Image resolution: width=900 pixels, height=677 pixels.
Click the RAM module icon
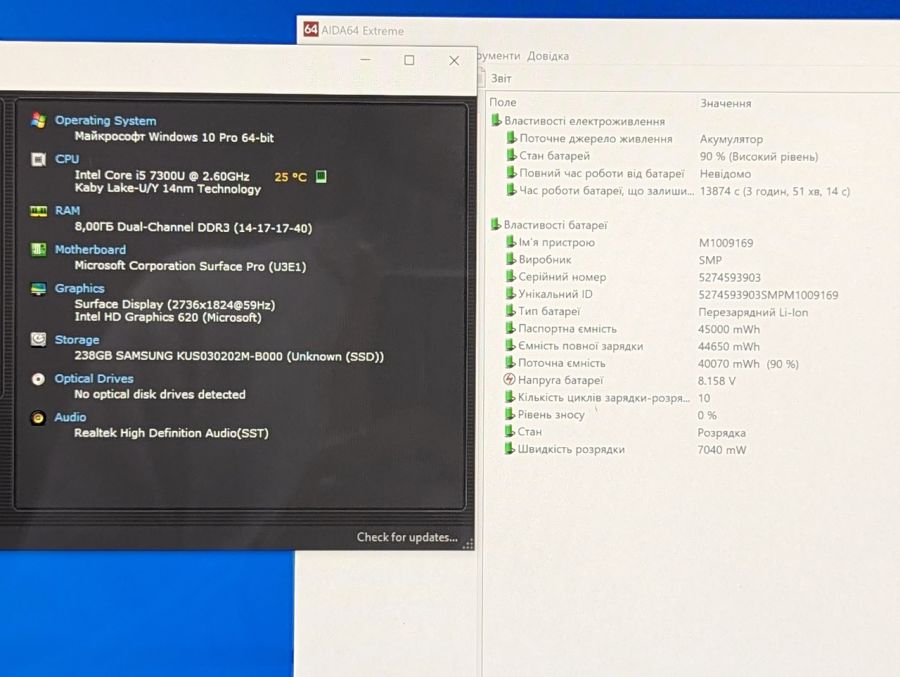click(38, 211)
